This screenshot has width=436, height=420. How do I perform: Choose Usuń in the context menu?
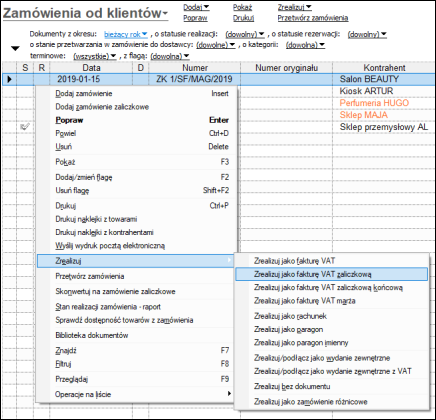pos(137,147)
